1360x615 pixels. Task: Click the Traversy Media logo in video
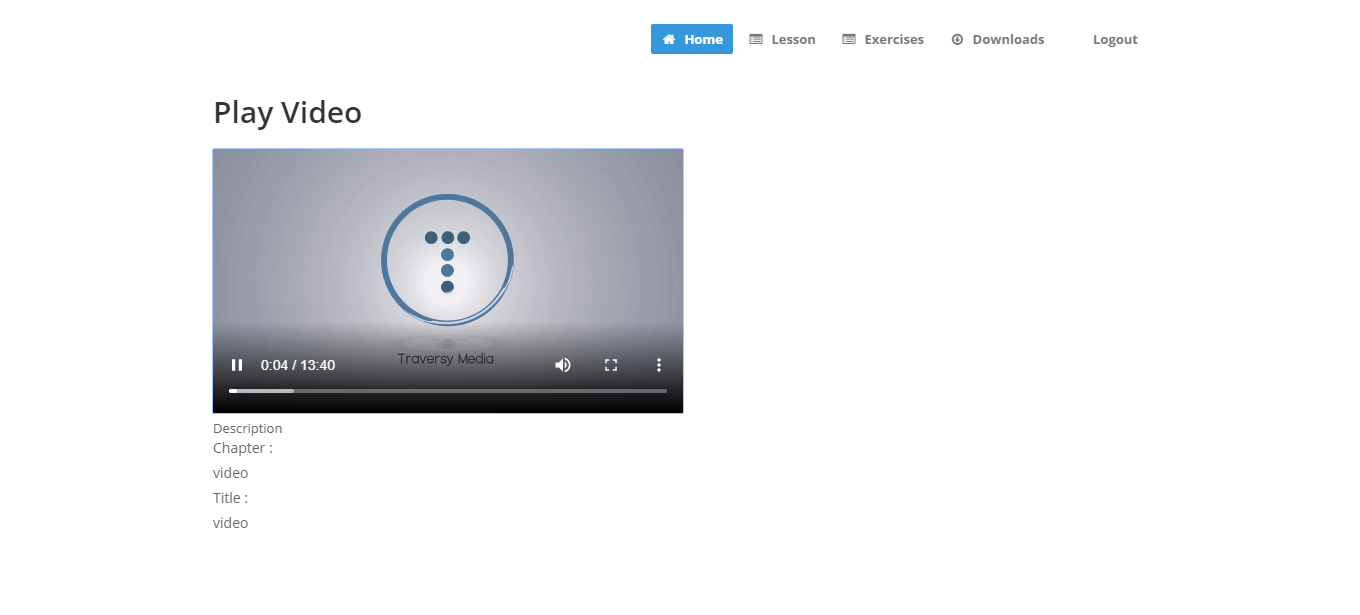pos(447,260)
